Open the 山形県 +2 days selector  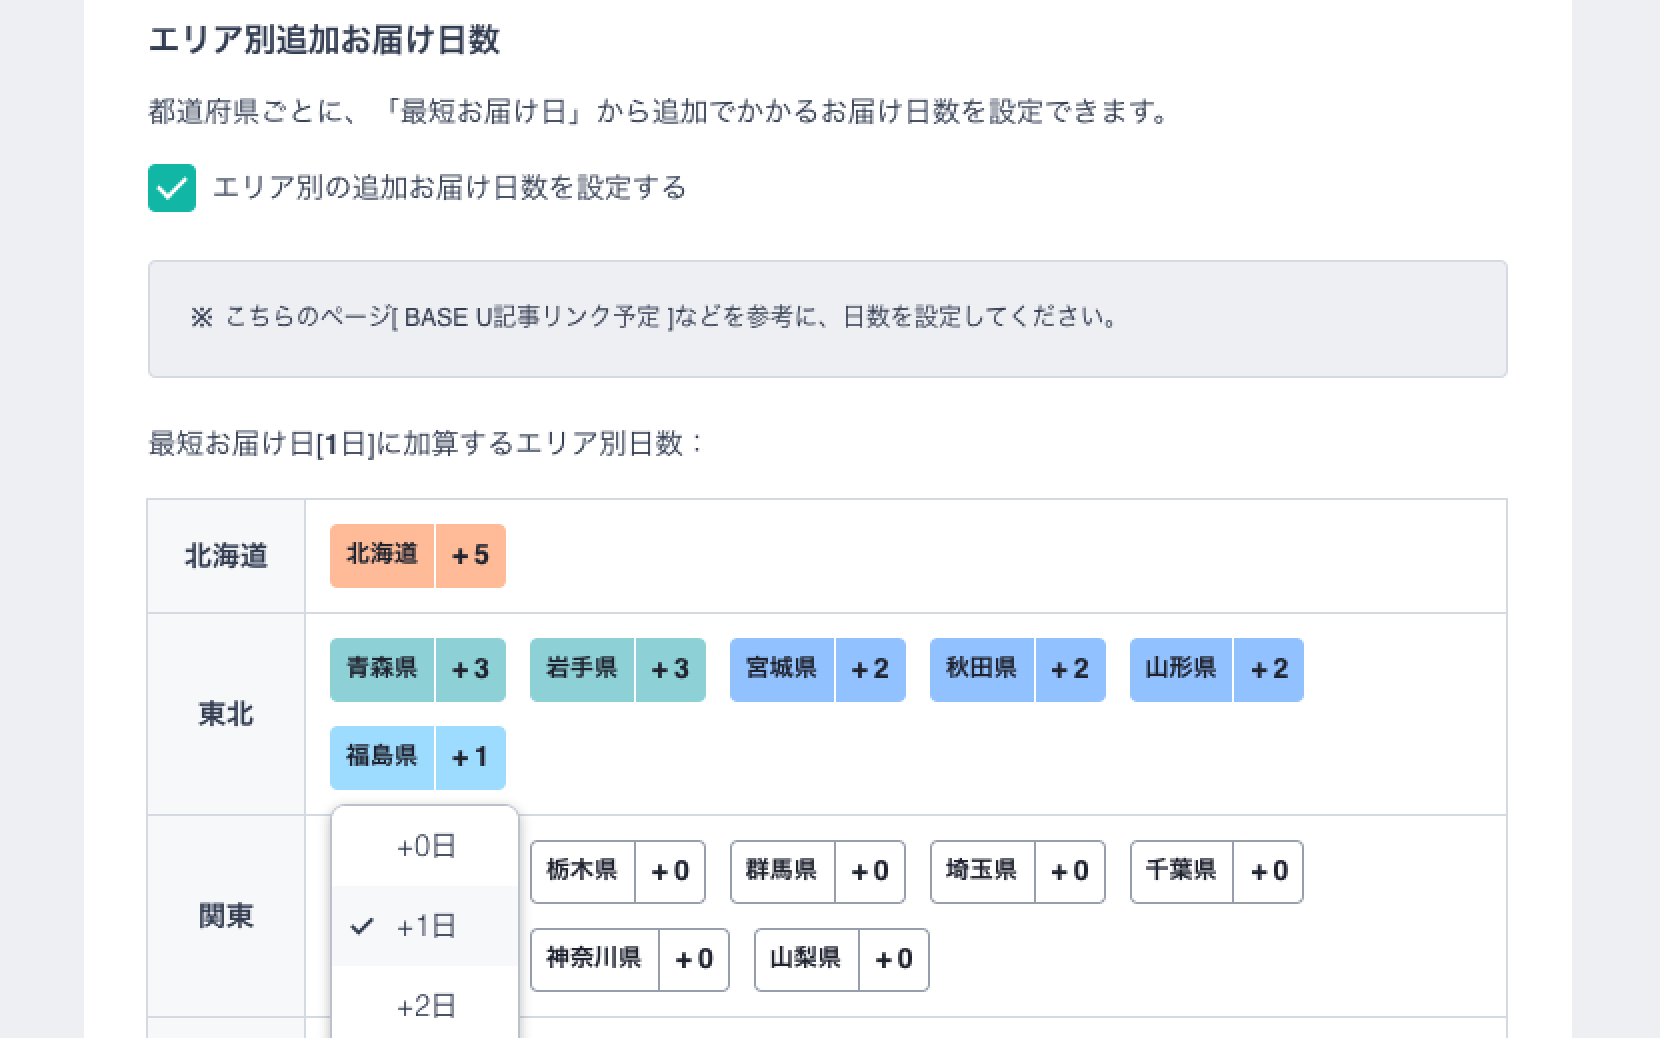pos(1217,670)
